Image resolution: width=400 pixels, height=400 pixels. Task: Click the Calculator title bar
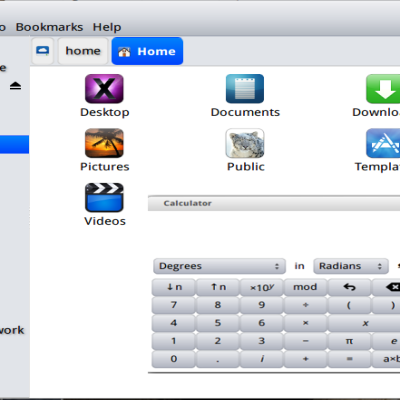(274, 203)
